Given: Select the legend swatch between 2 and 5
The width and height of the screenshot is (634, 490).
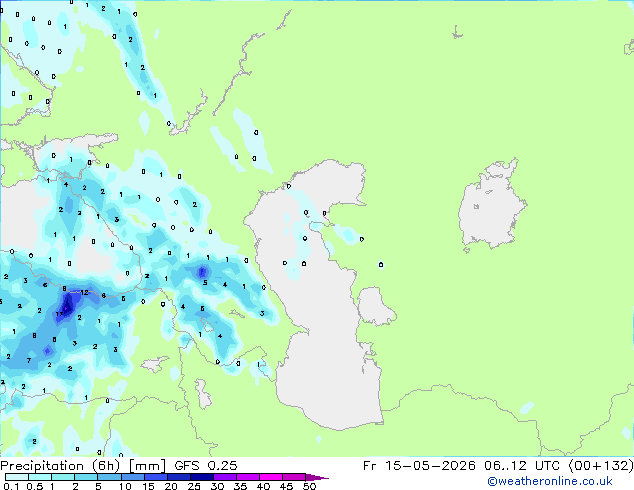Looking at the screenshot, I should [86, 477].
